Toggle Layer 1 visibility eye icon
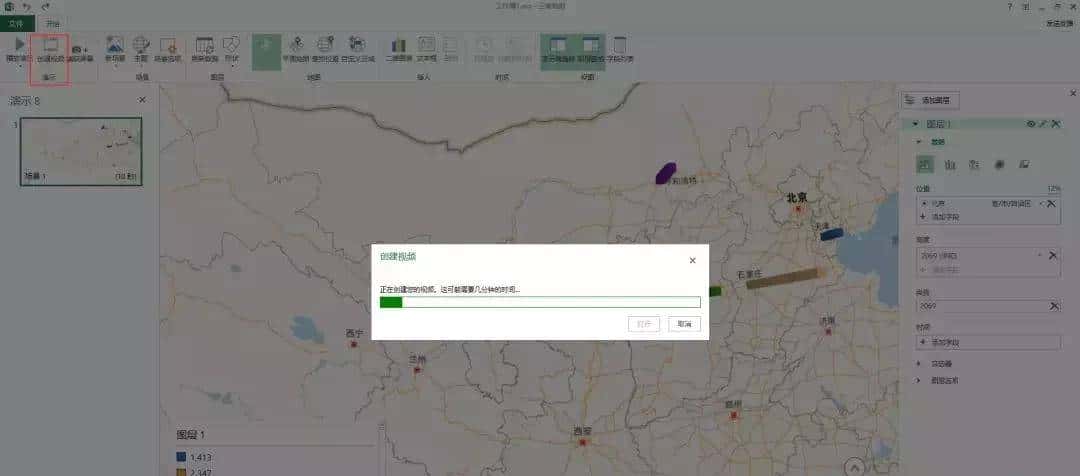Image resolution: width=1080 pixels, height=476 pixels. (x=1030, y=124)
